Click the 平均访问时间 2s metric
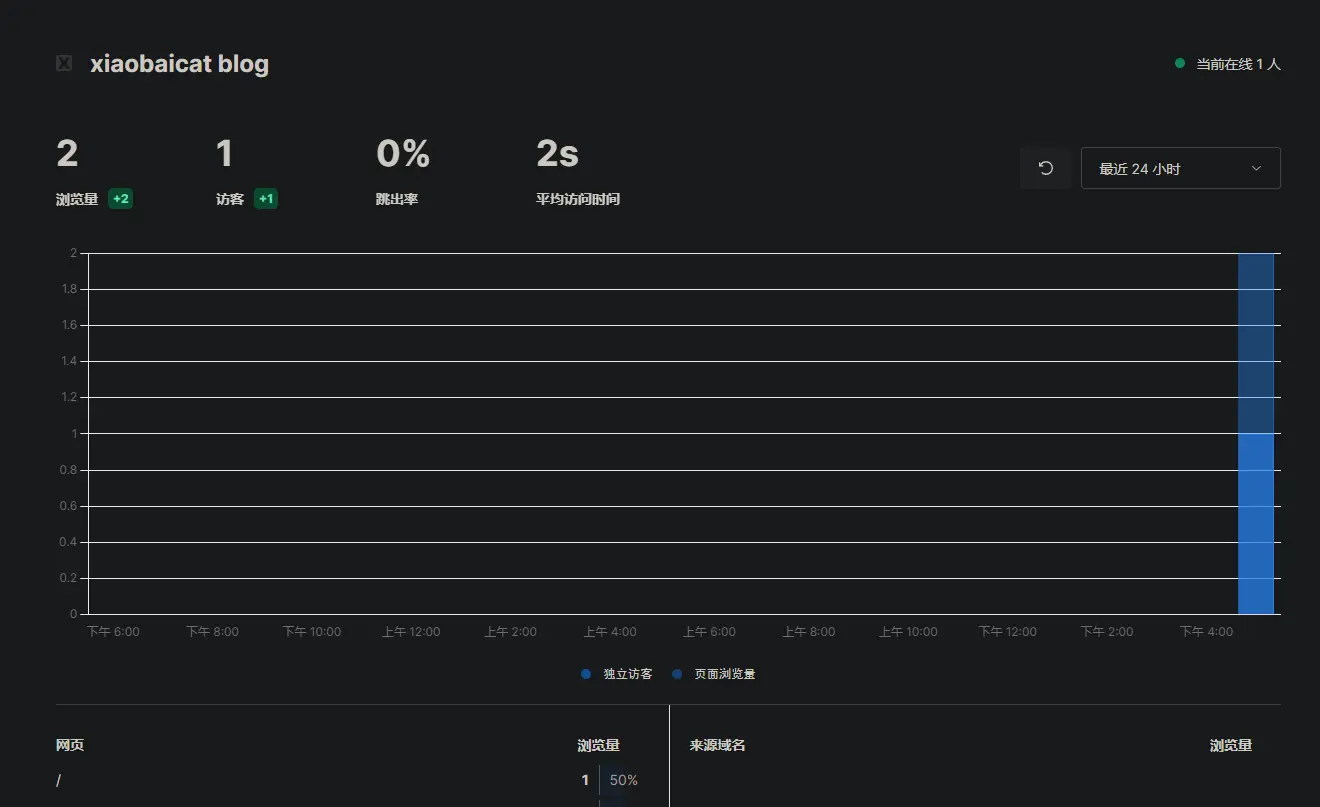 click(557, 154)
